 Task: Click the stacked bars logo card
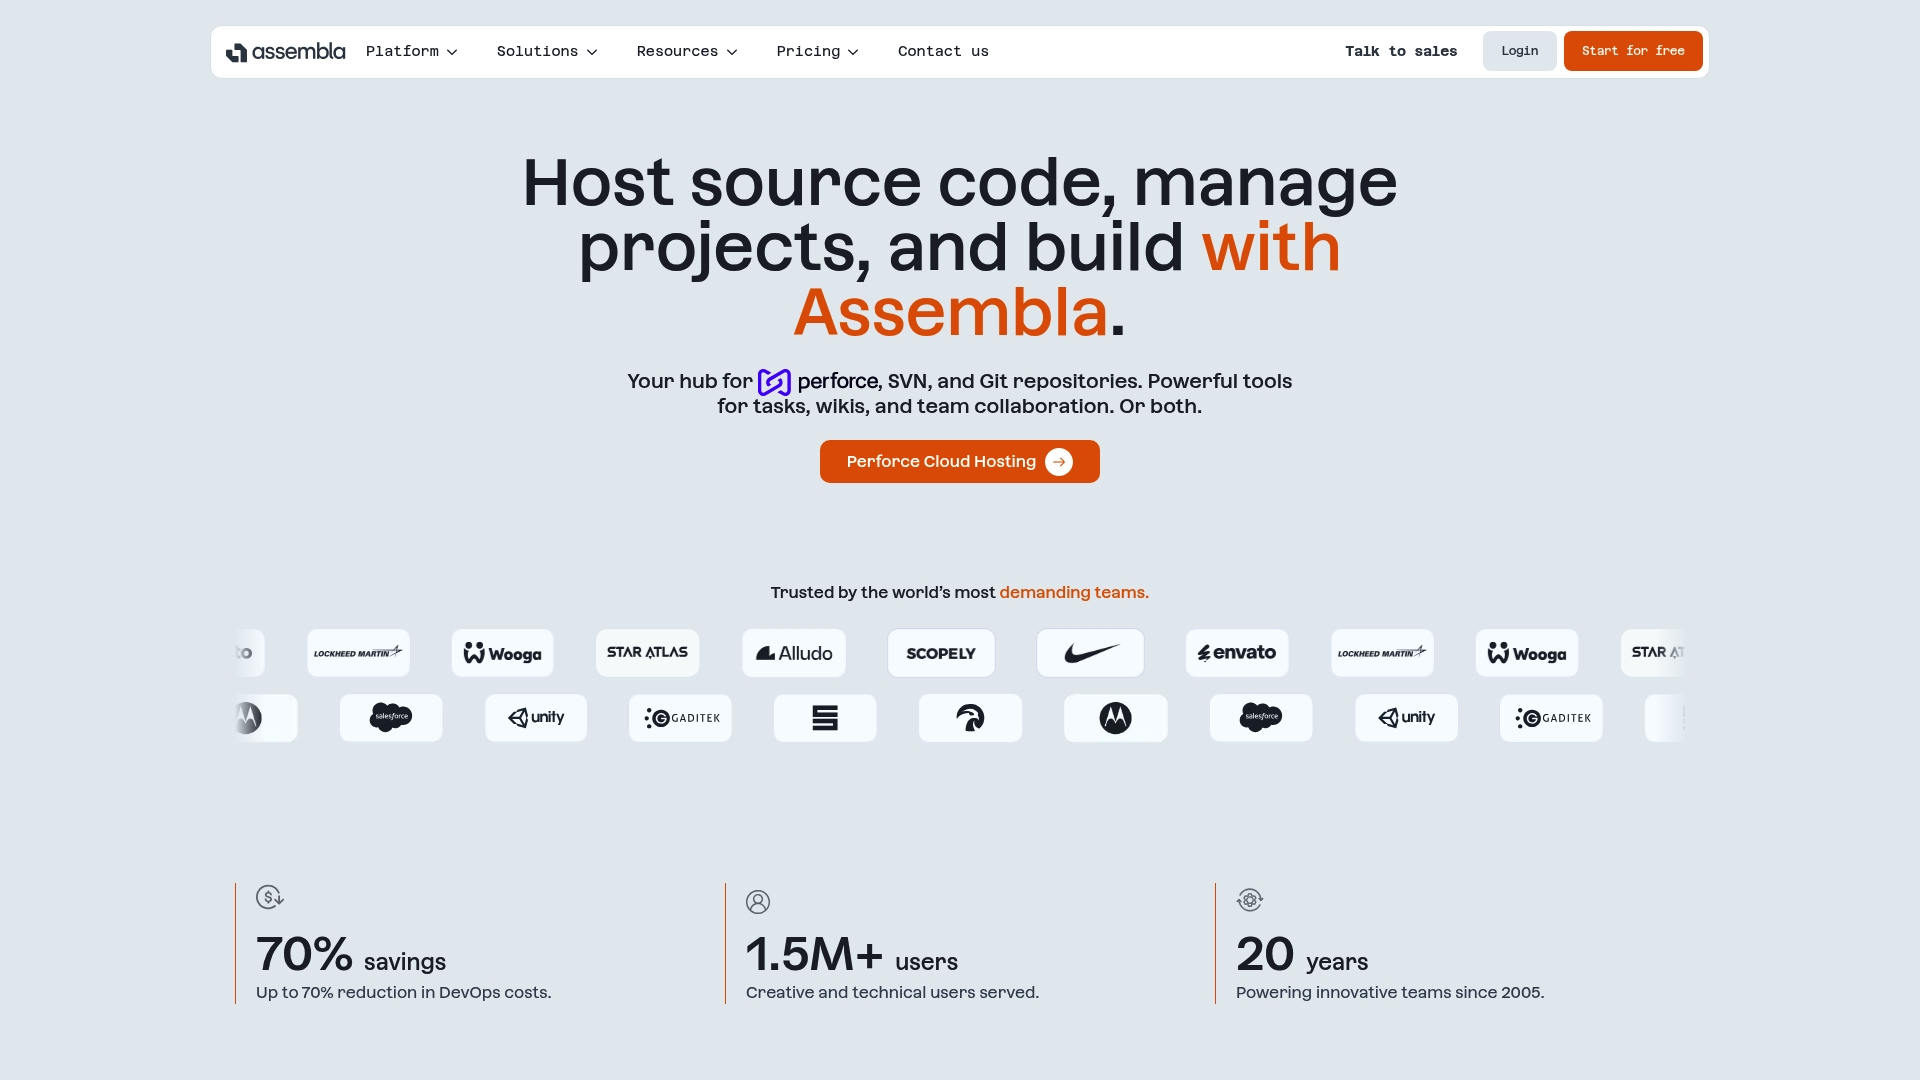point(825,718)
